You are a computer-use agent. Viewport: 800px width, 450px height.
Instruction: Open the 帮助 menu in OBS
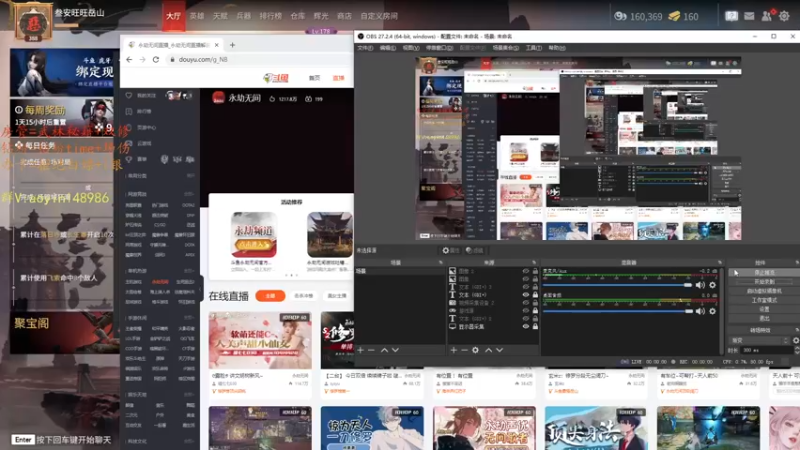[557, 48]
